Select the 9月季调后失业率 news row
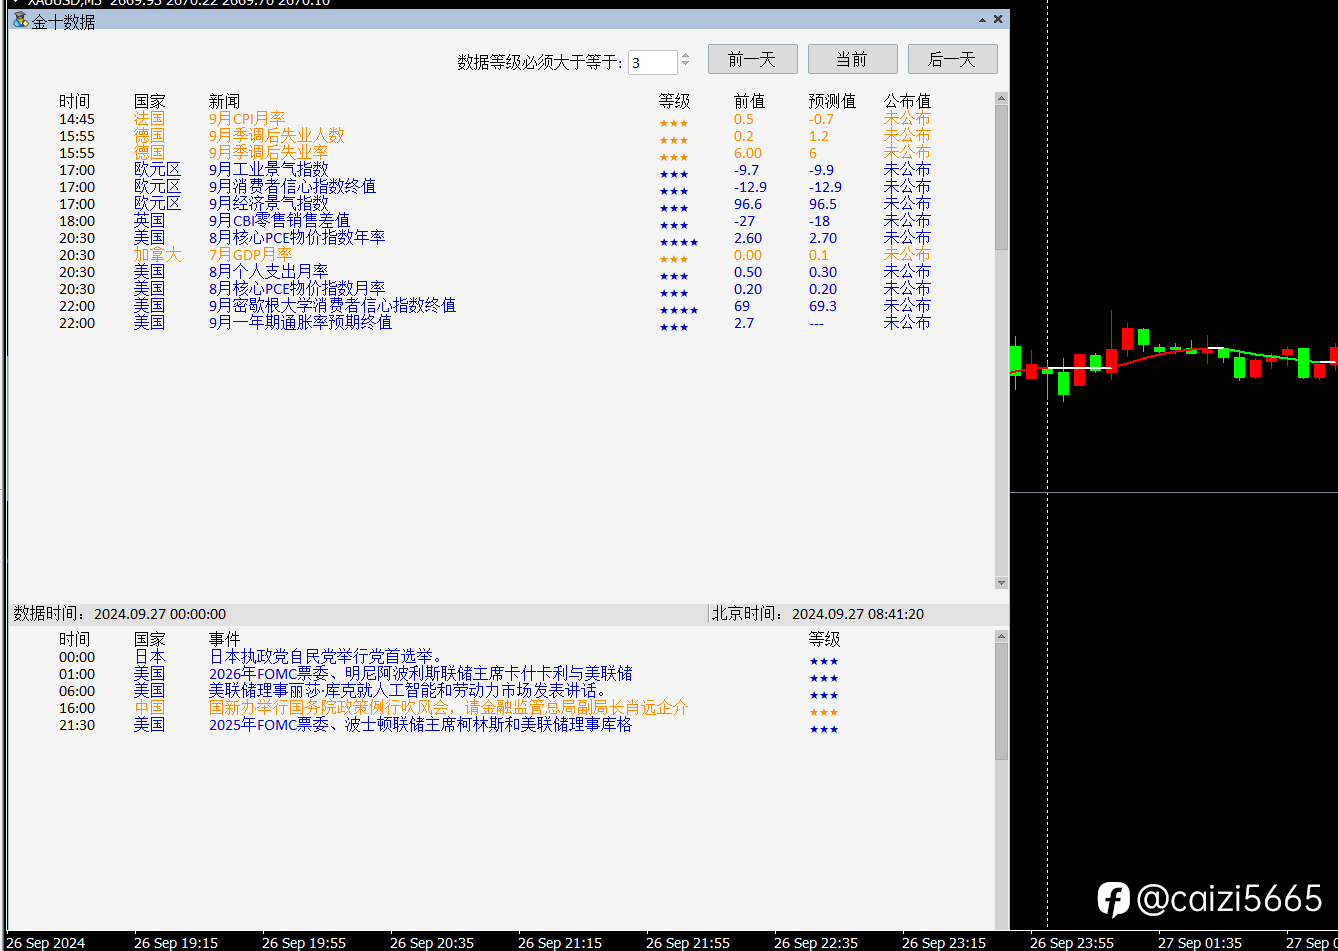The width and height of the screenshot is (1338, 951). pos(495,153)
